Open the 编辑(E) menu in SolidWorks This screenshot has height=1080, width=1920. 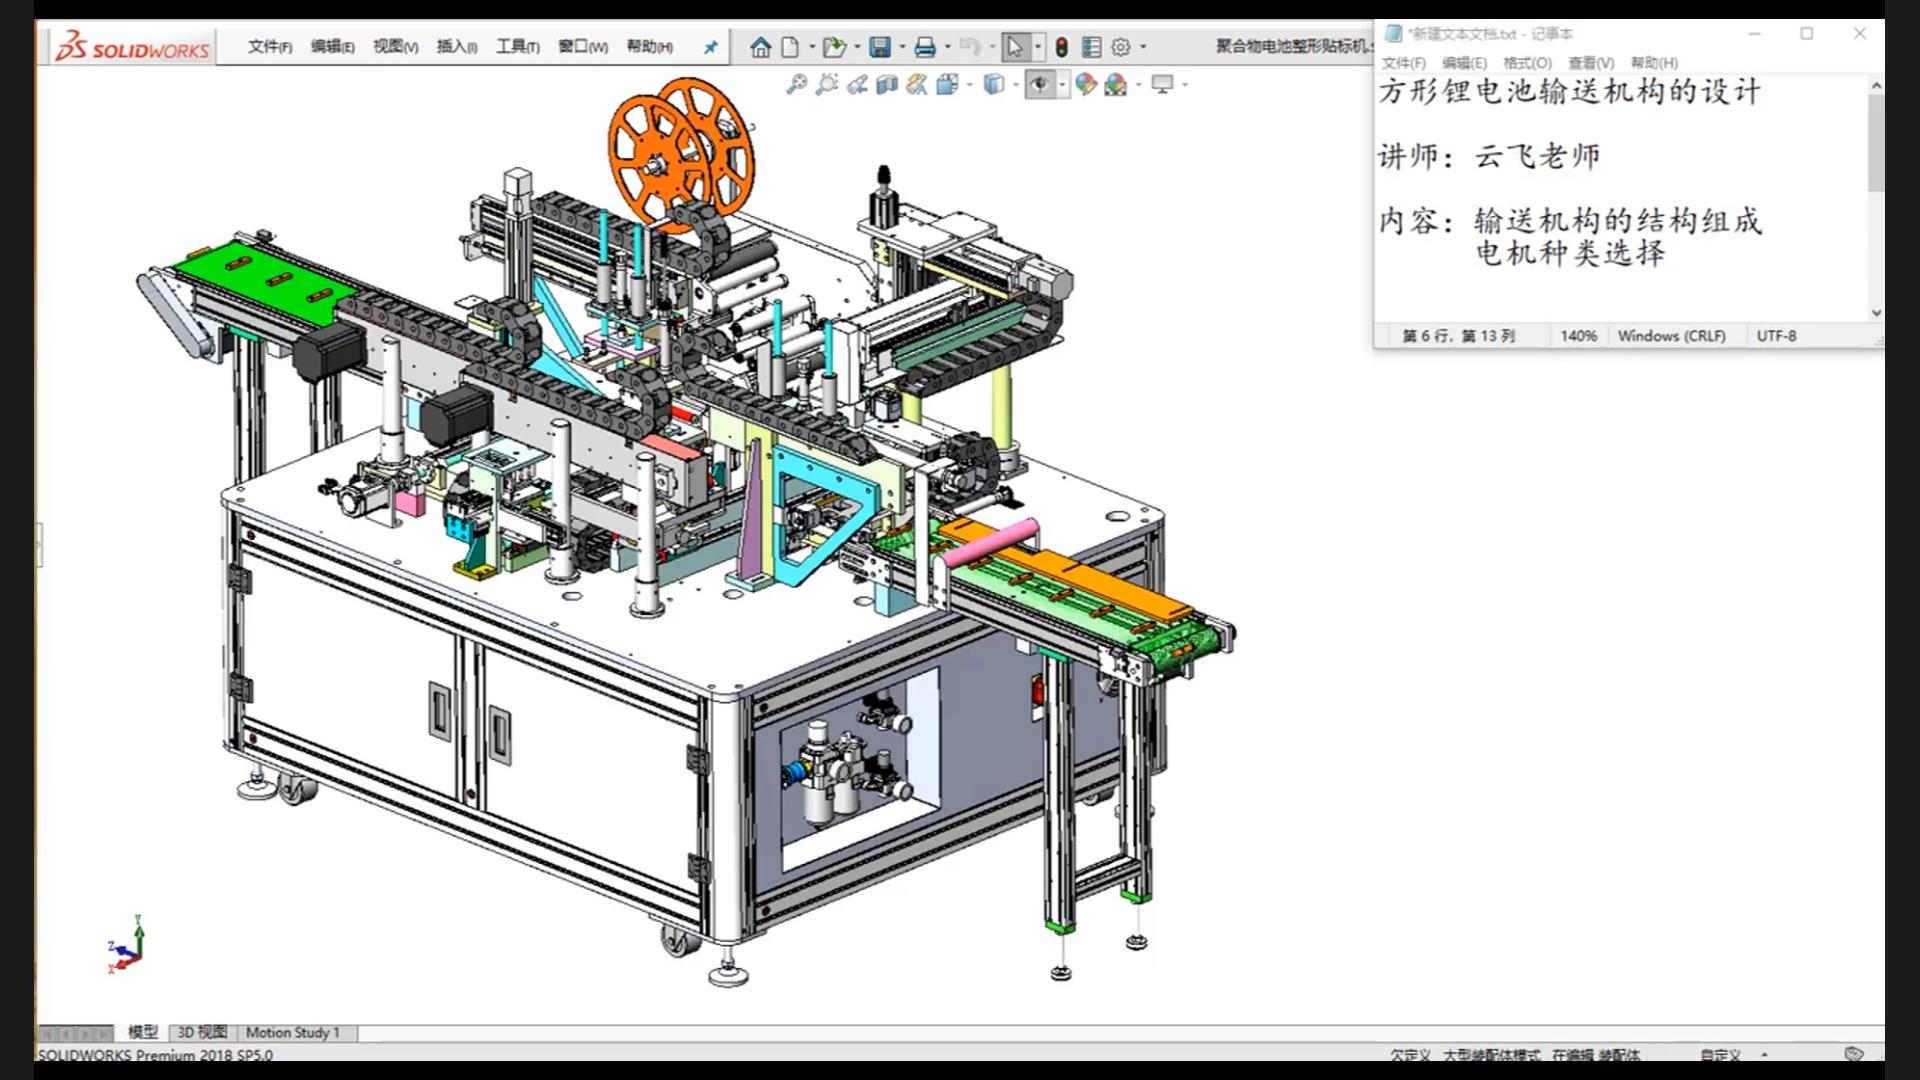pos(332,47)
